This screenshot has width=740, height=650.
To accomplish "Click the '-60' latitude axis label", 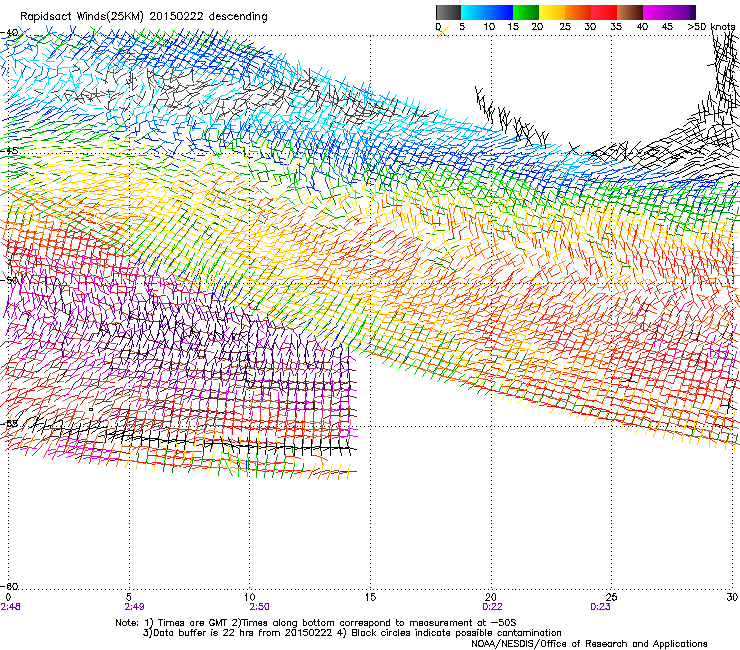I will [x=10, y=586].
